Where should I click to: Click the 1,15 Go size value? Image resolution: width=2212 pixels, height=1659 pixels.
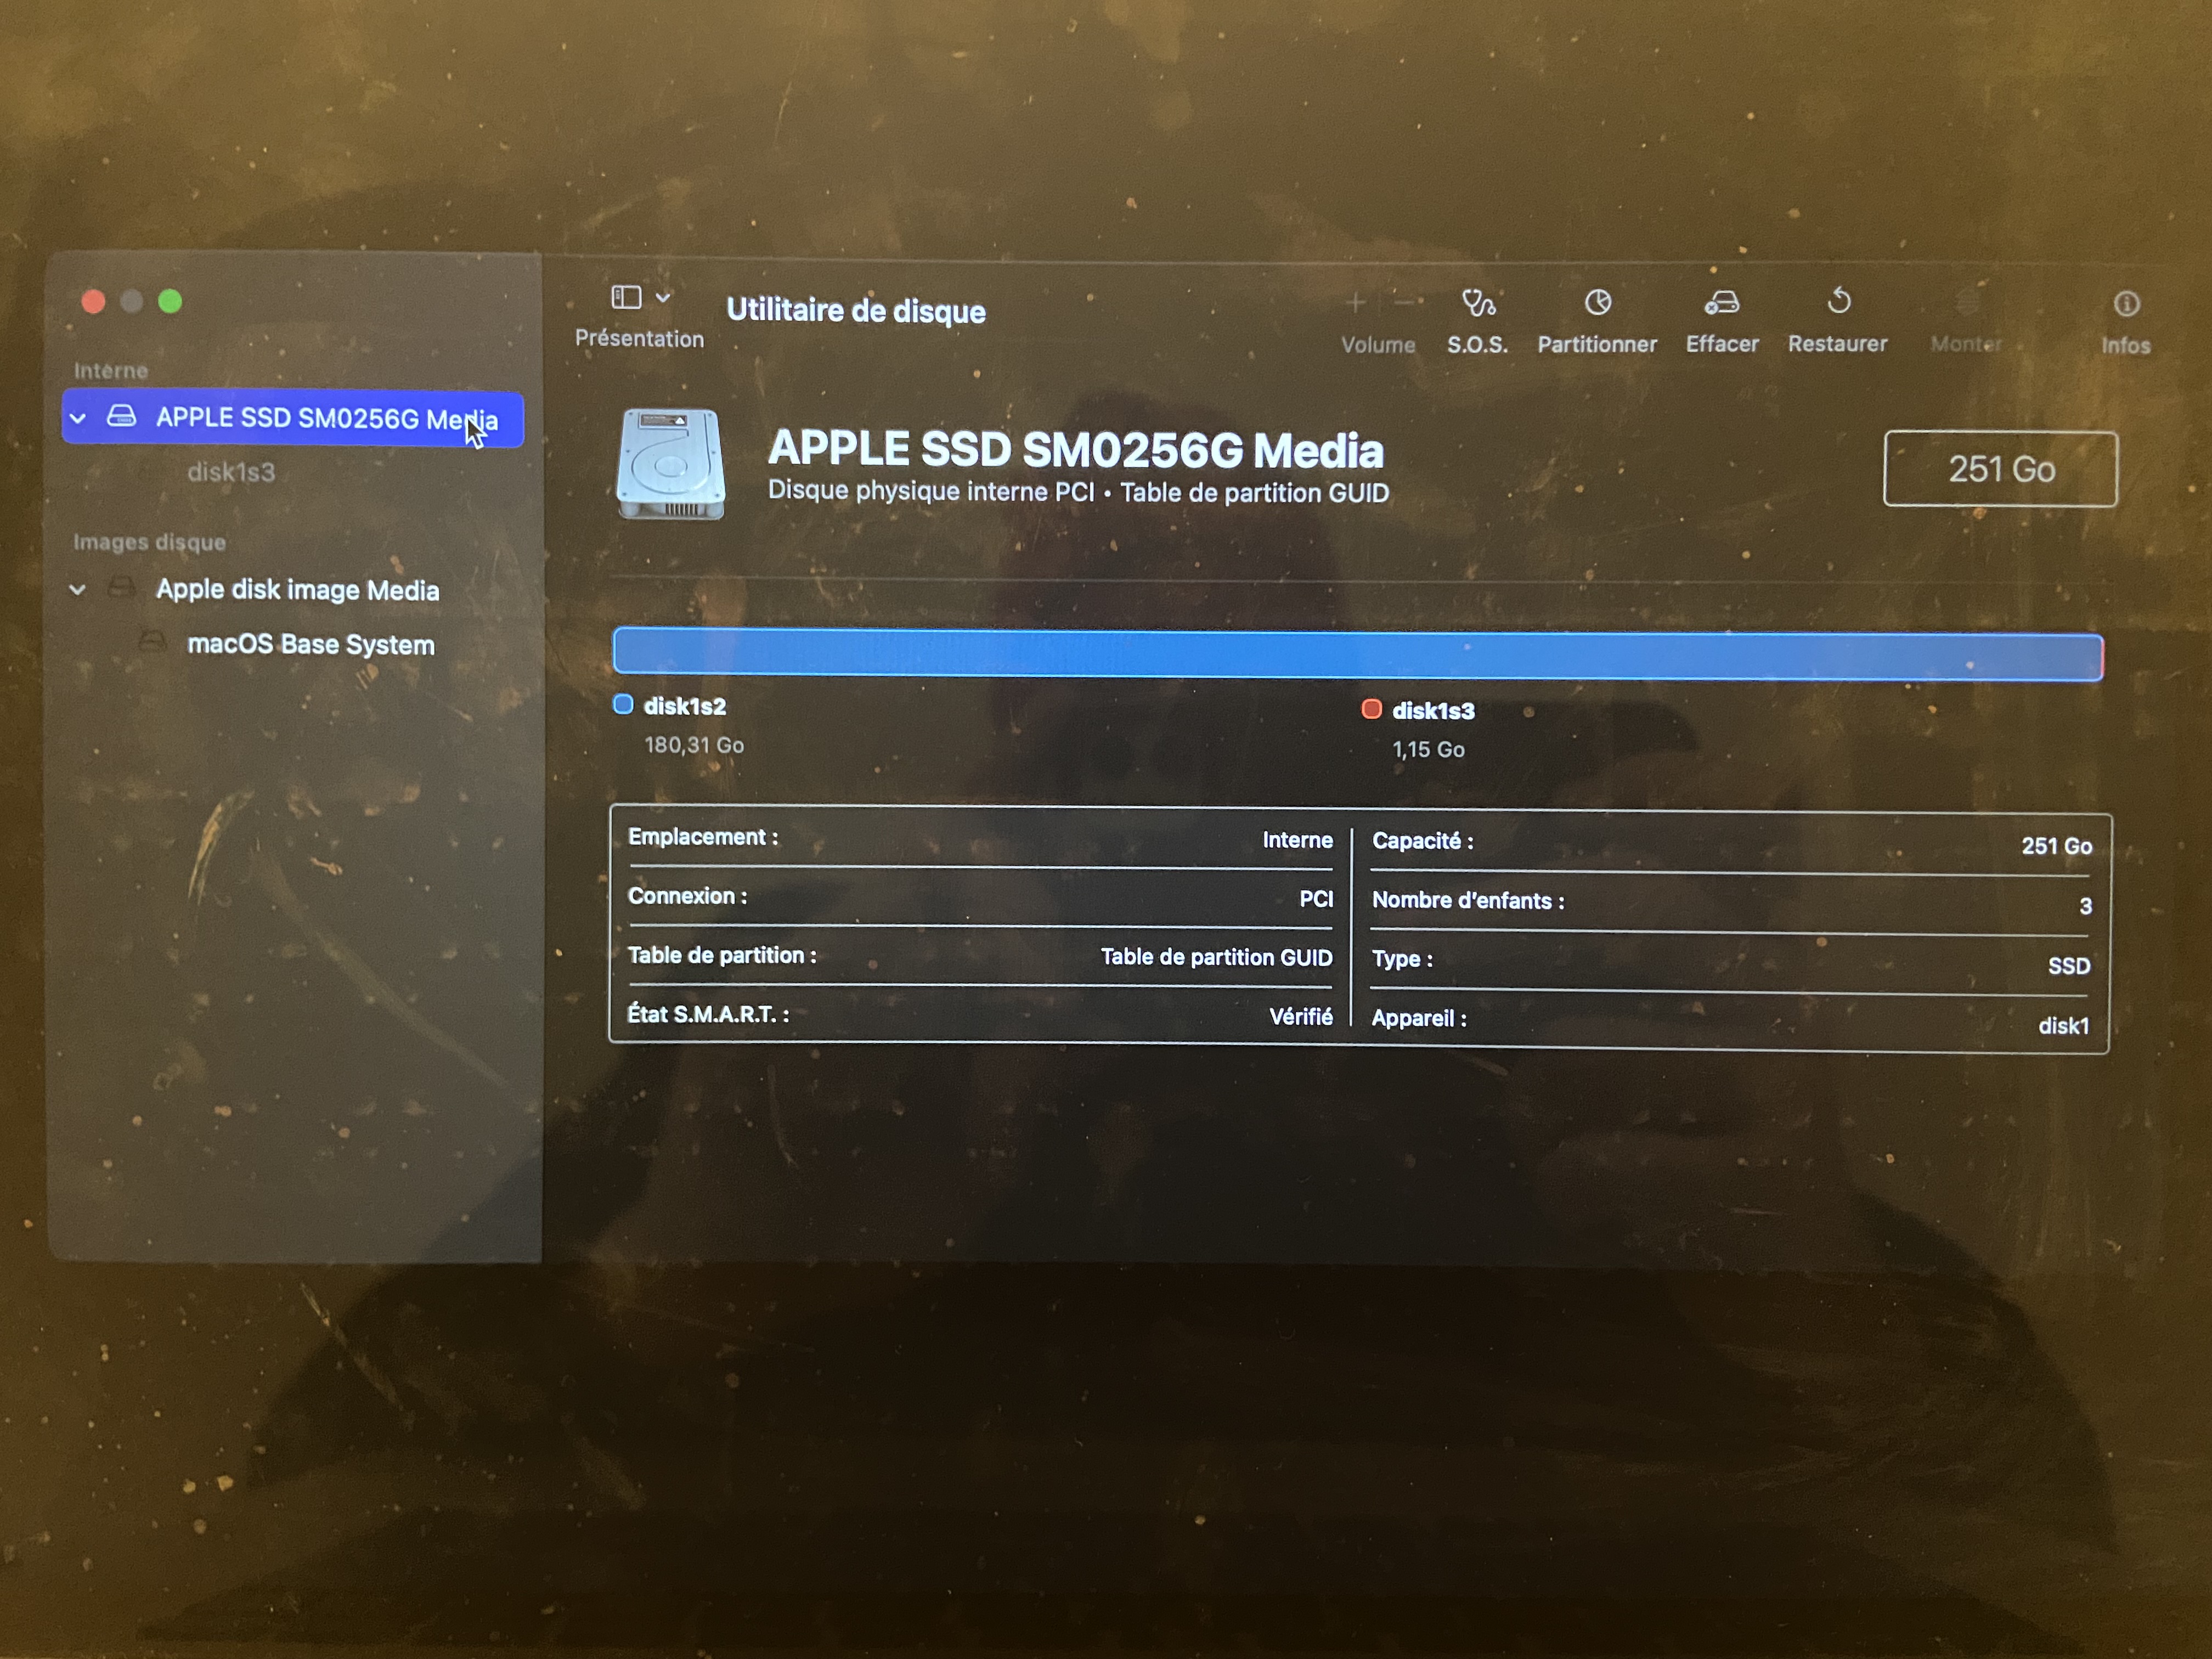point(1428,749)
